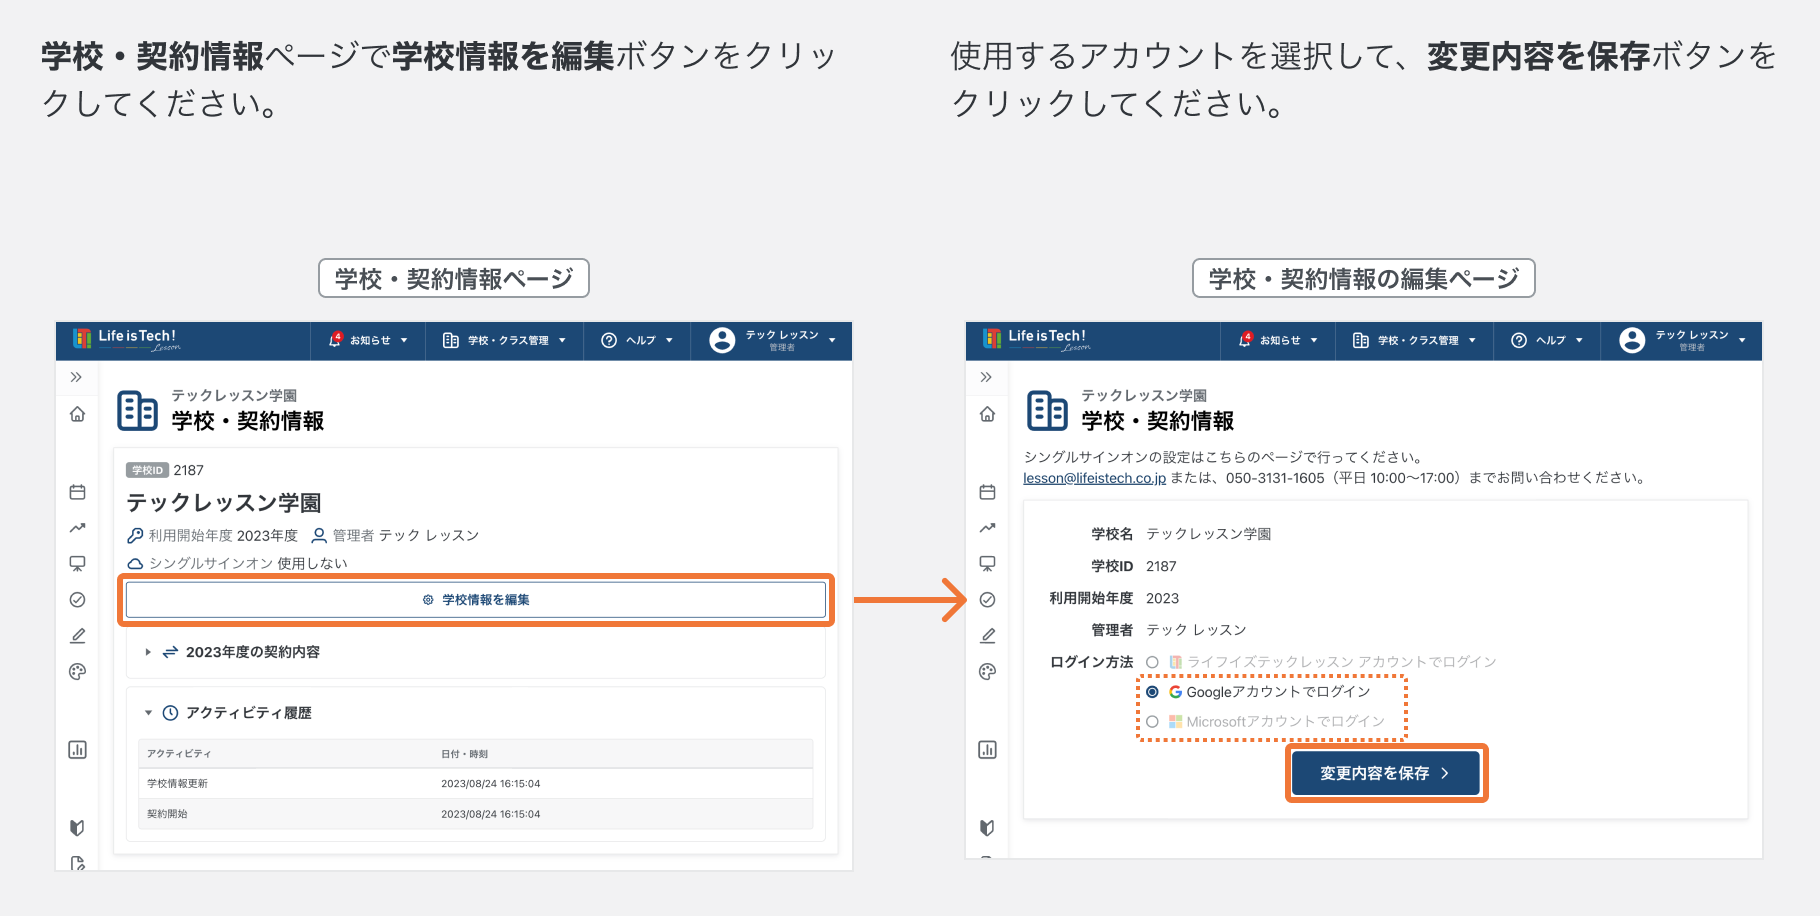Open the テック レッスン account dropdown on the edit page
Viewport: 1820px width, 916px height.
[x=1690, y=341]
